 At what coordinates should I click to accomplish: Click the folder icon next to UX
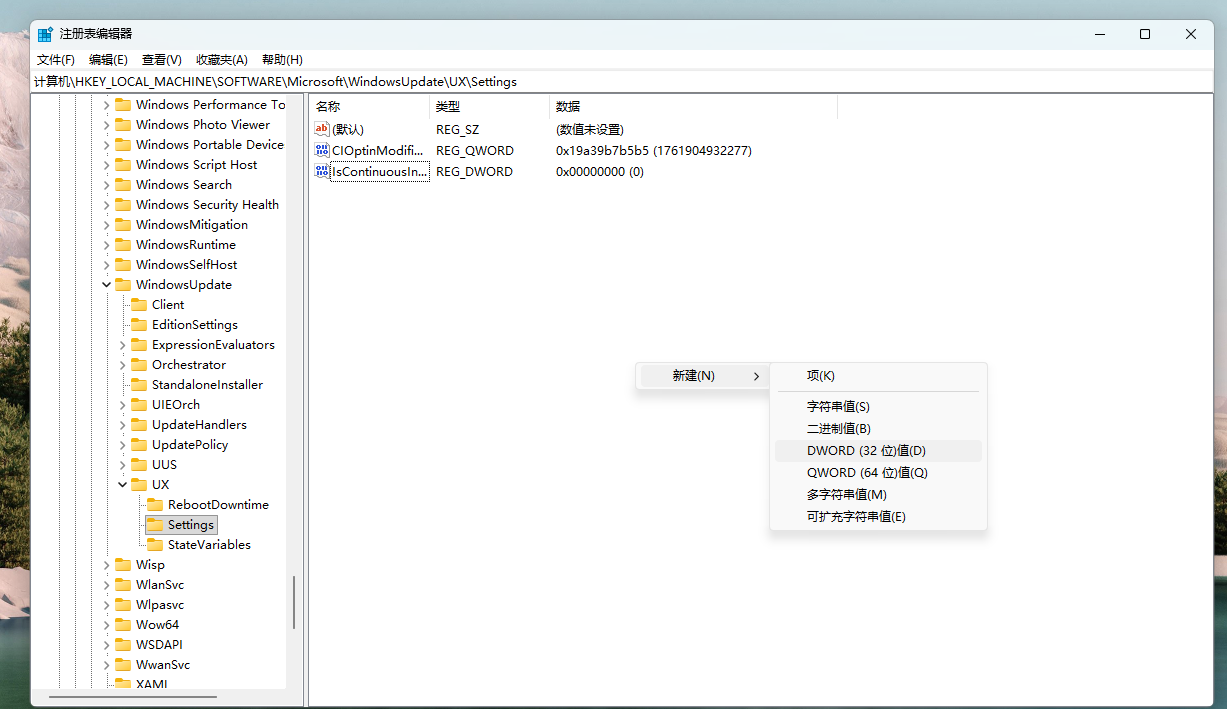point(139,485)
